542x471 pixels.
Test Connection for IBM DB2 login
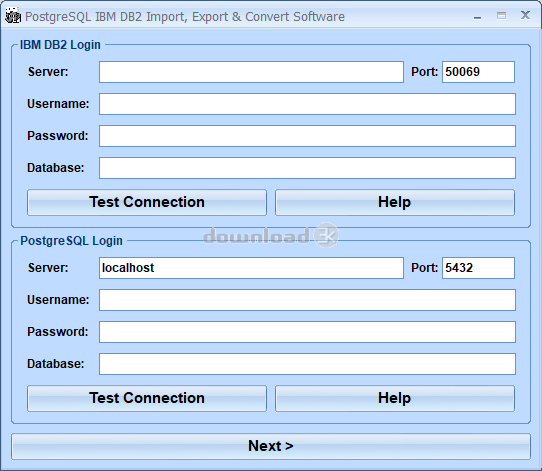pyautogui.click(x=147, y=202)
